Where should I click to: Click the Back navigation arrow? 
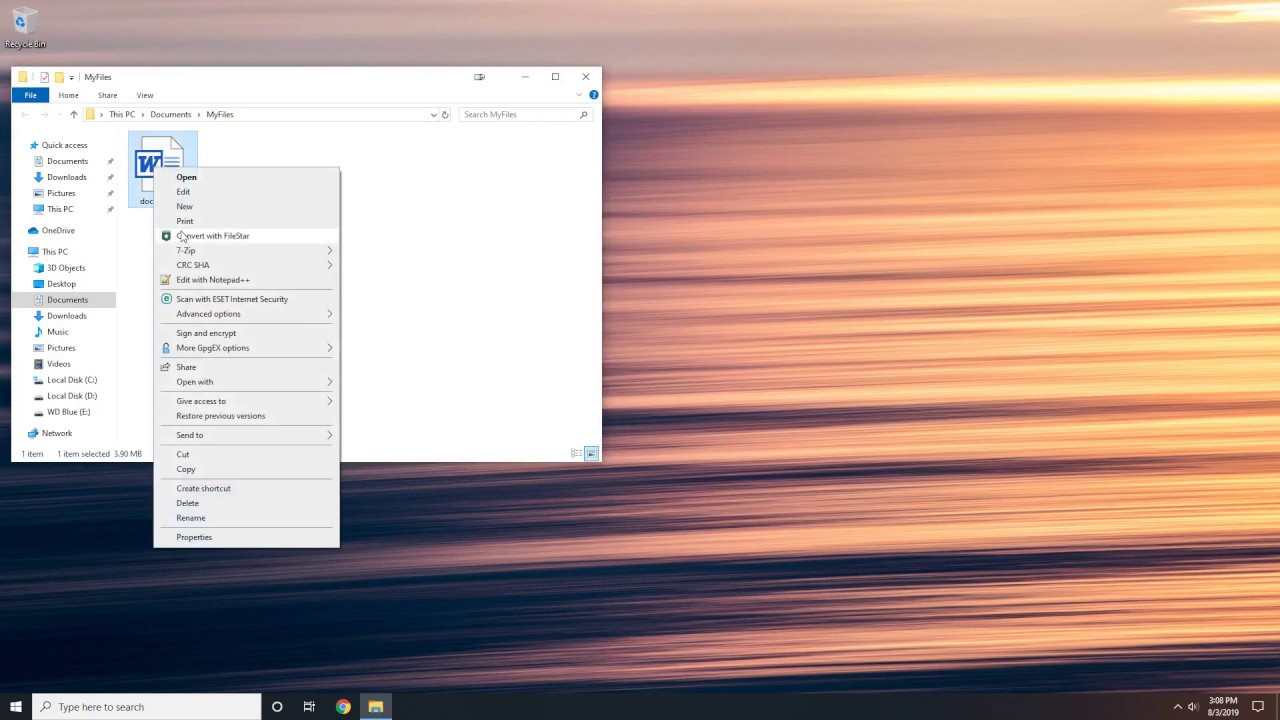click(25, 114)
